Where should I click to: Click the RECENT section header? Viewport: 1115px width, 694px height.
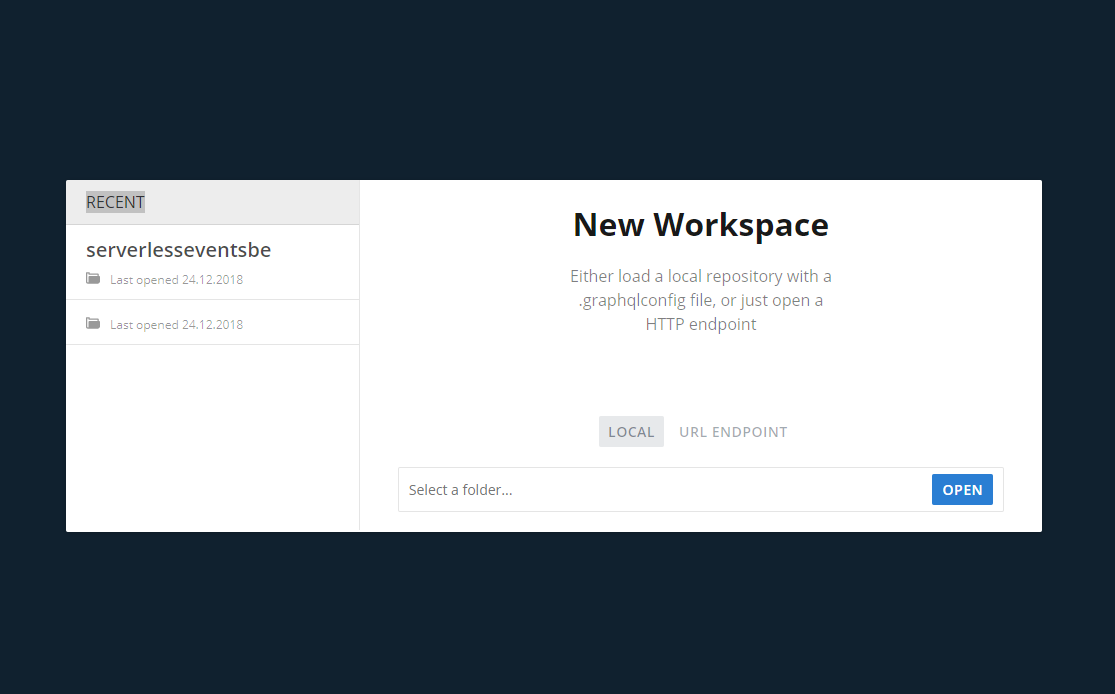tap(114, 201)
